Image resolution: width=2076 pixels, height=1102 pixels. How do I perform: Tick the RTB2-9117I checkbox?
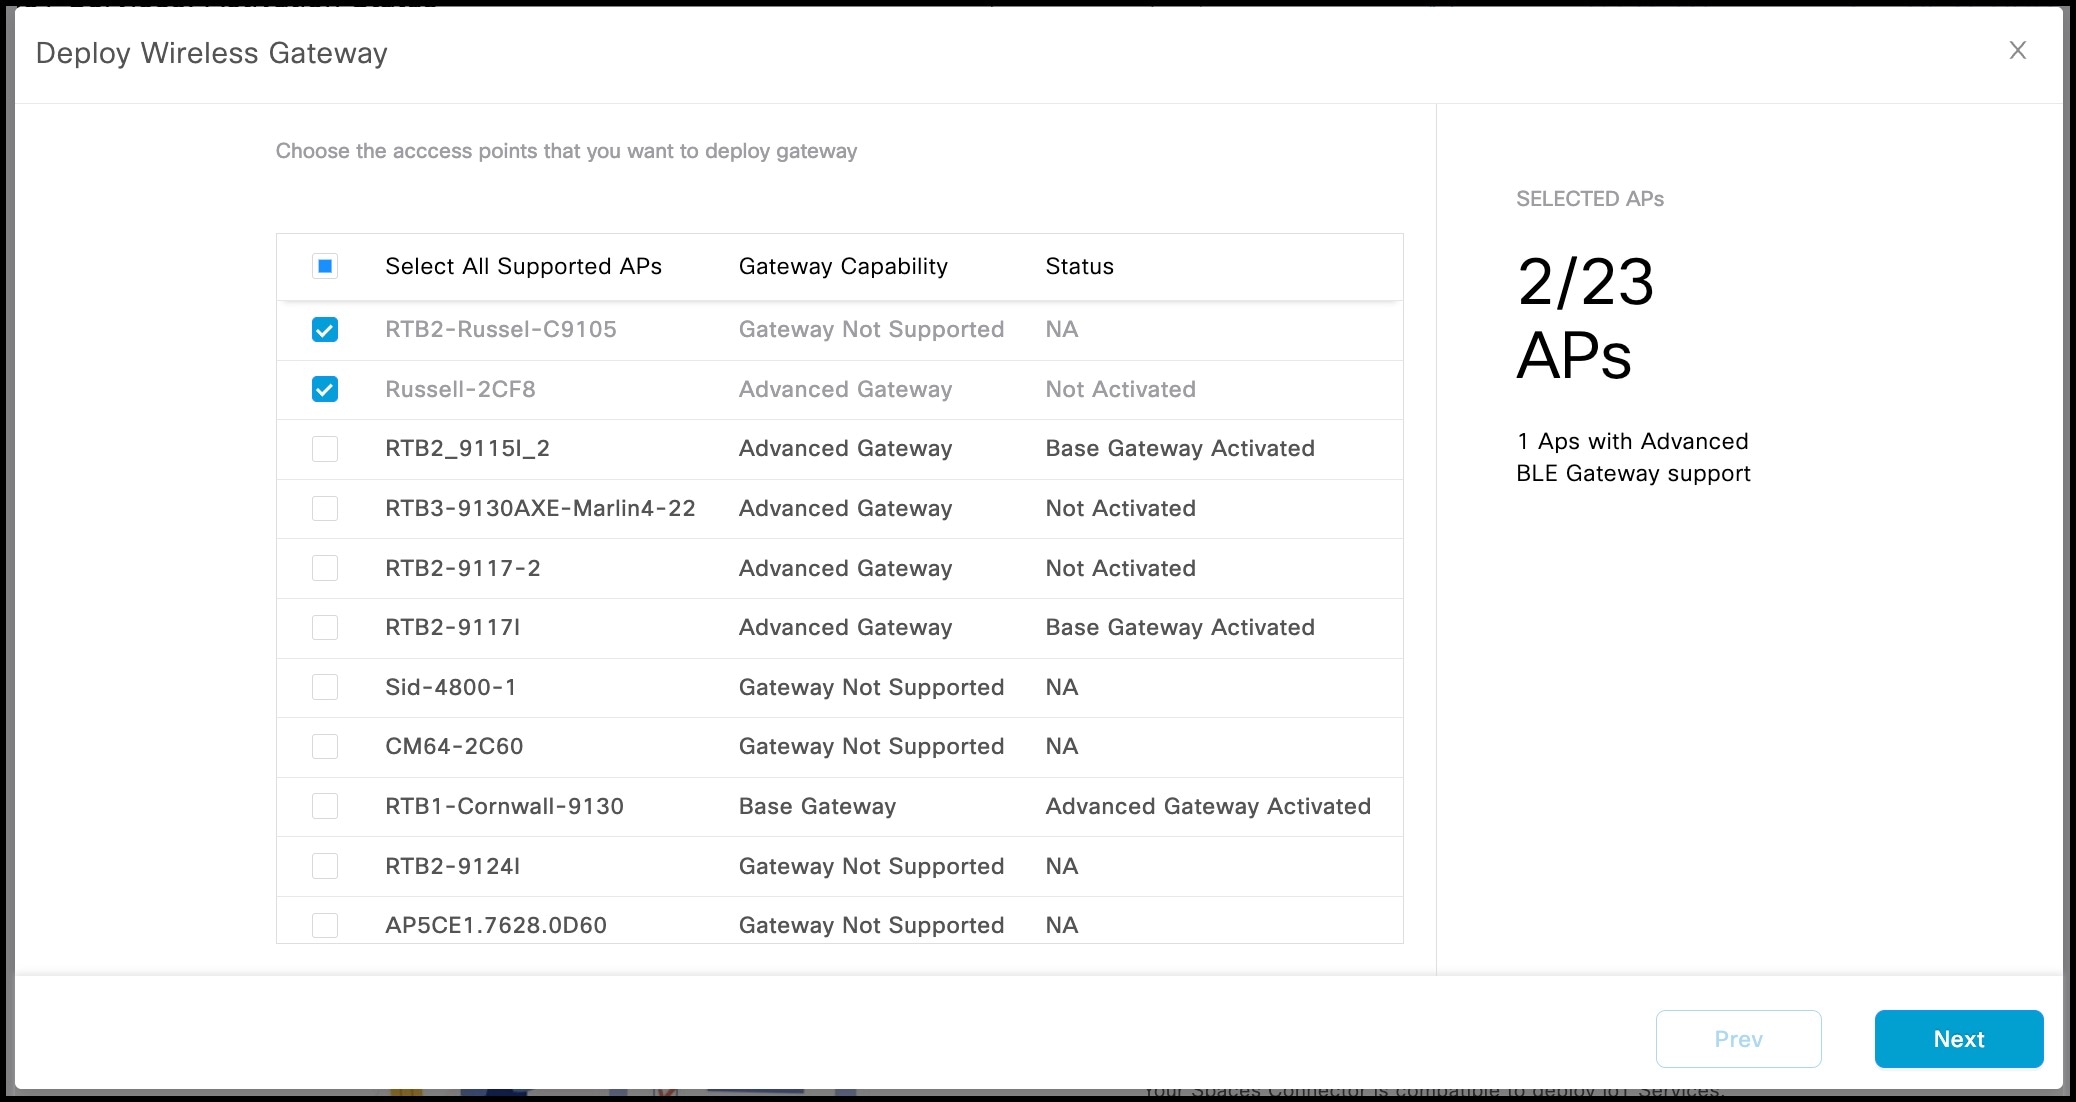(325, 628)
